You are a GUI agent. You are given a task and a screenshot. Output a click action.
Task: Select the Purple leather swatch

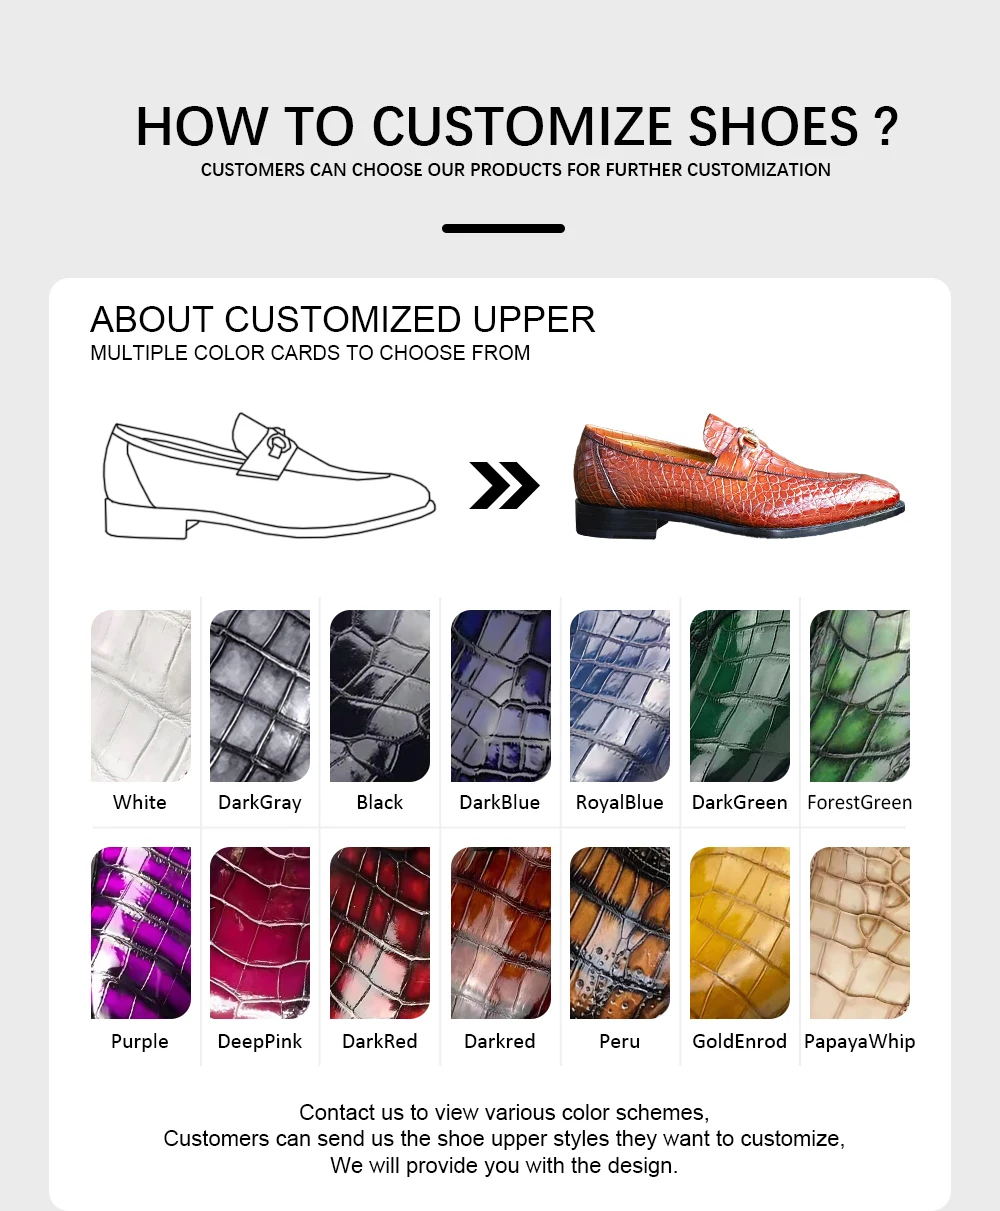click(x=140, y=933)
